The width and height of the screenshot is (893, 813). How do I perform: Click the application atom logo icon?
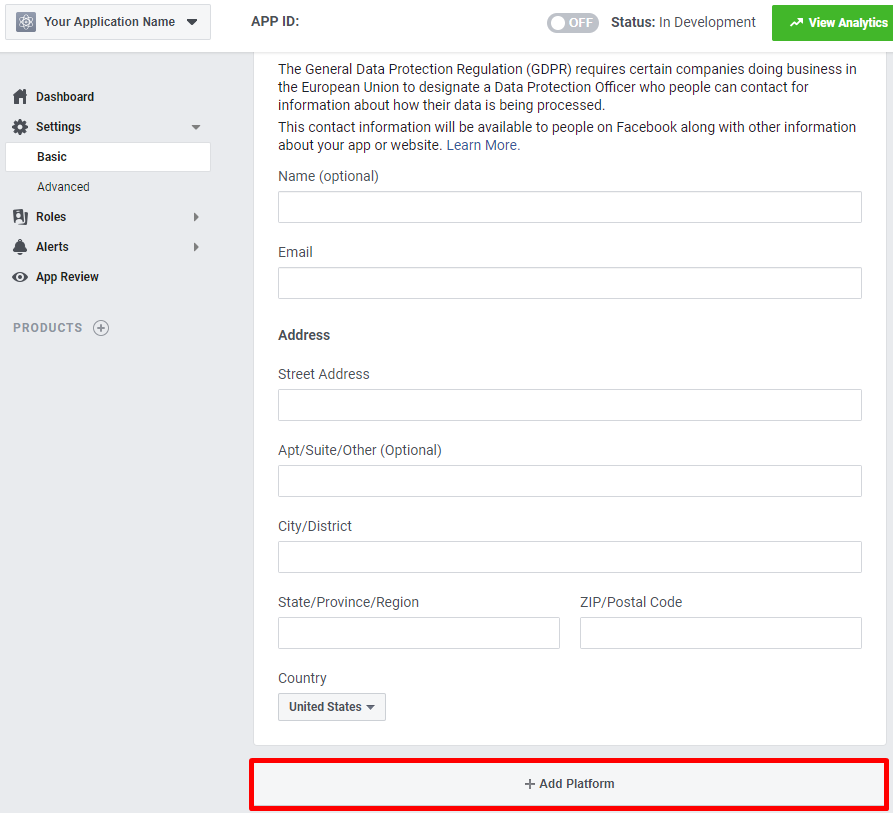26,22
